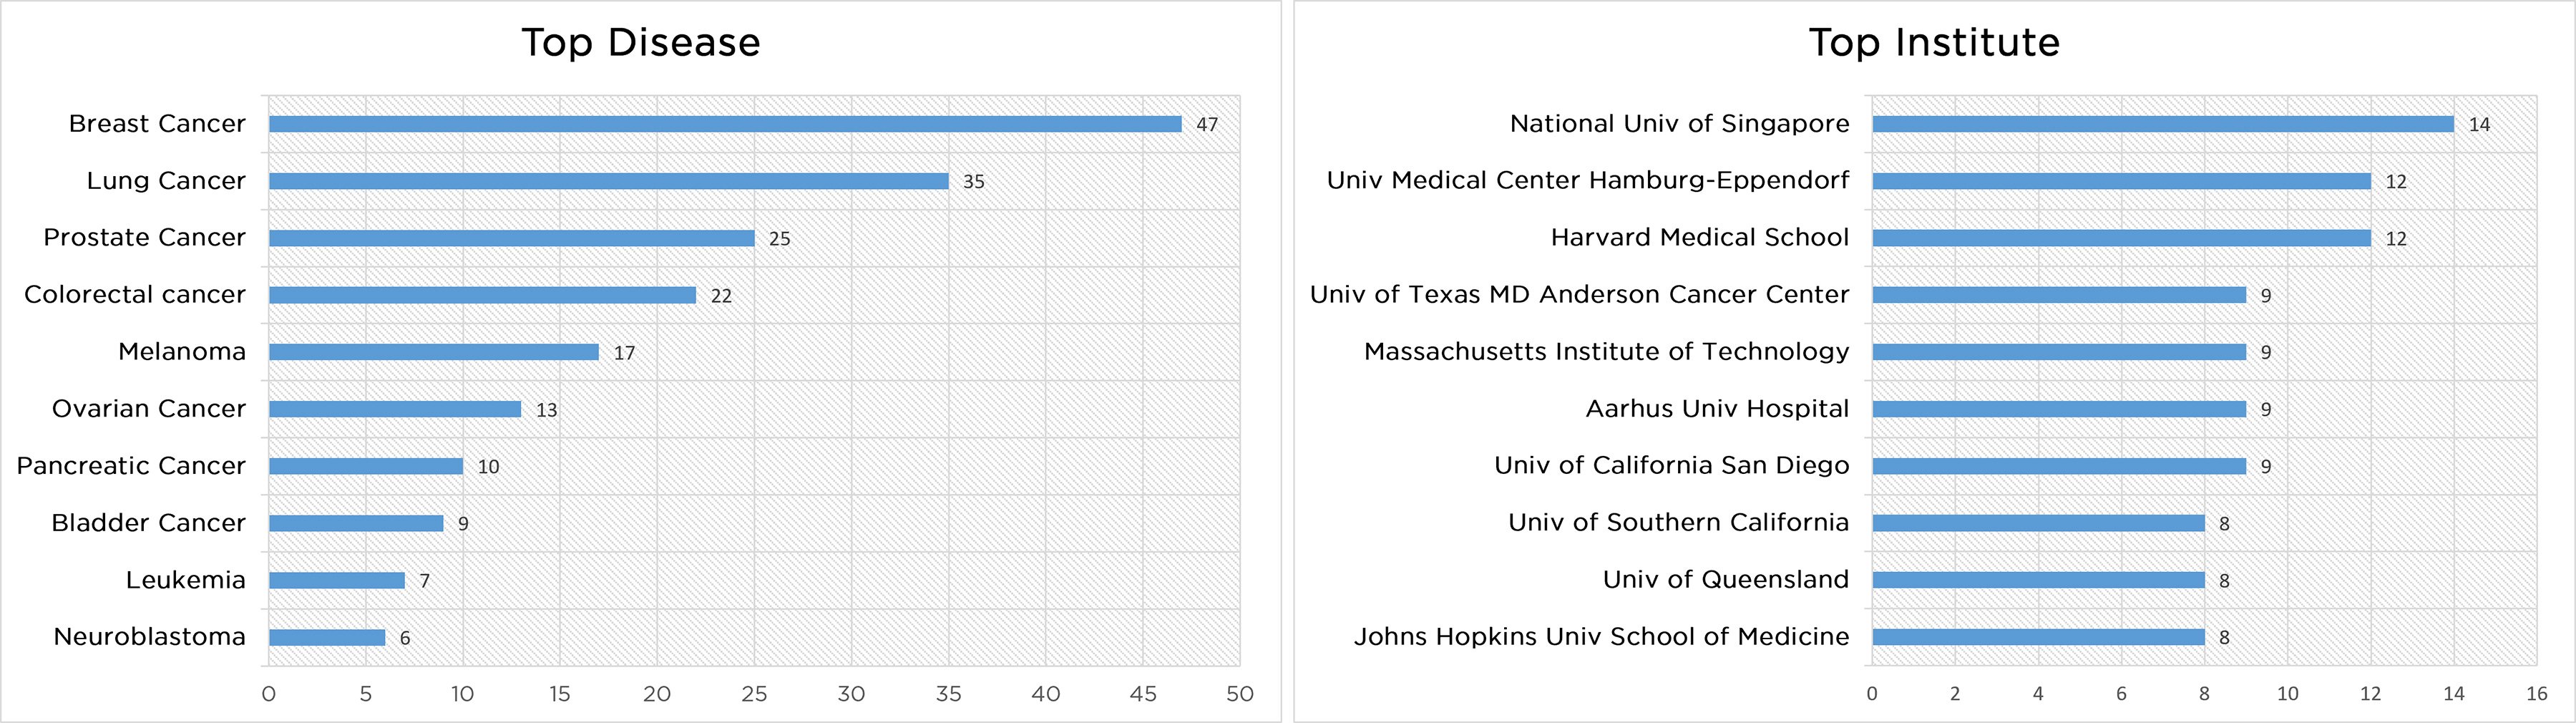Screen dimensions: 2576x723
Task: Click the Melanoma bar
Action: pyautogui.click(x=433, y=352)
